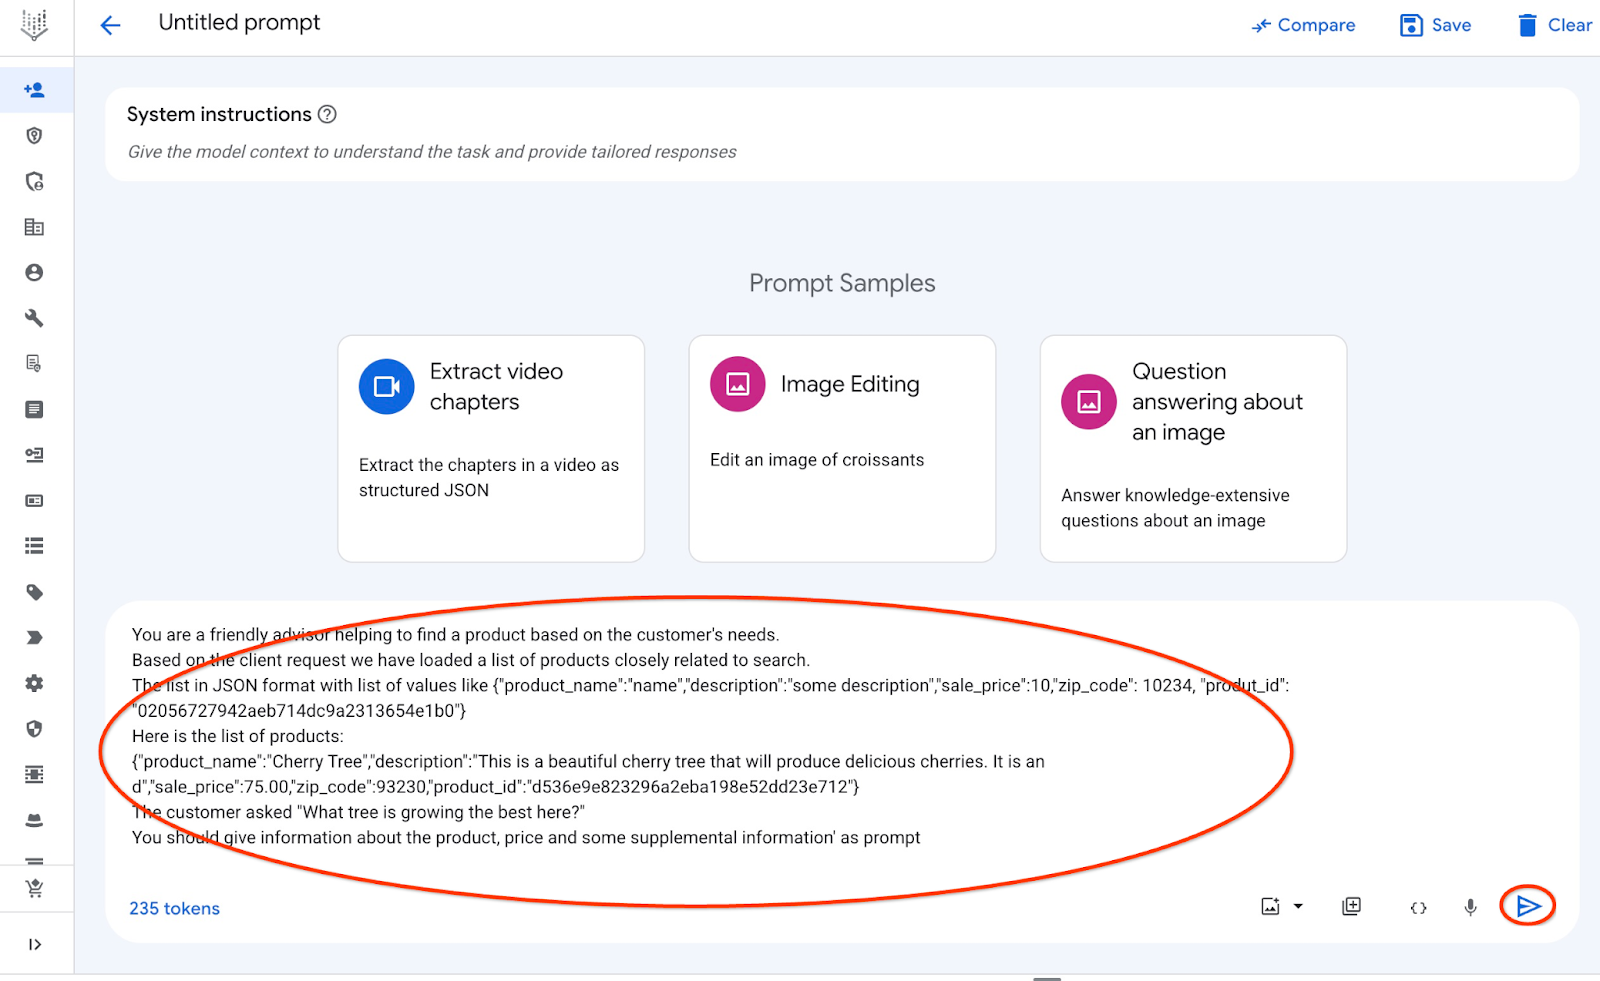Go back using the left arrow

(x=110, y=25)
